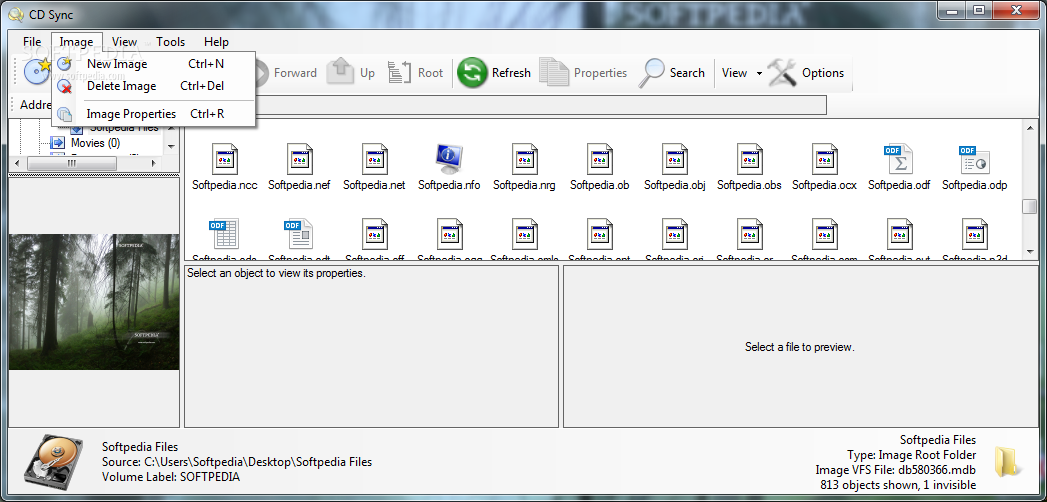
Task: Select the Softpedia.obj file icon
Action: click(674, 159)
